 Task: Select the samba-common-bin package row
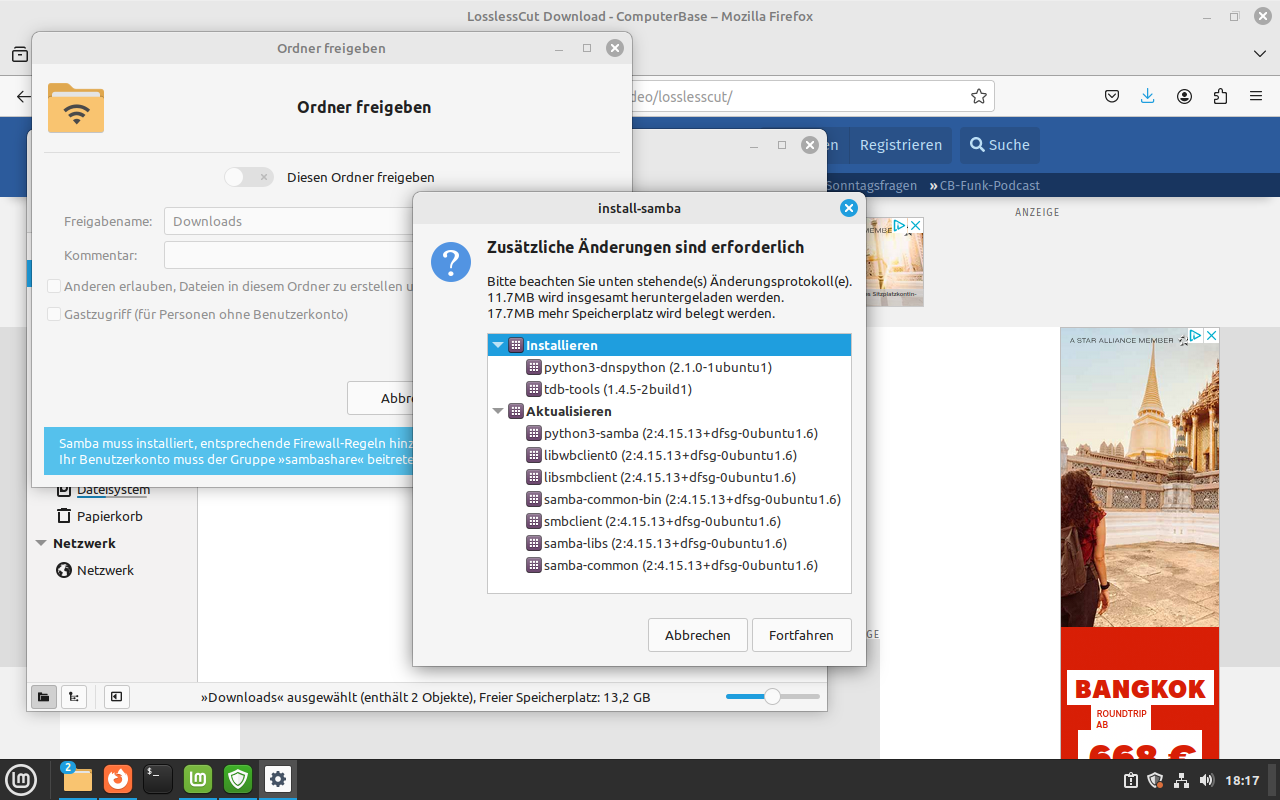click(669, 499)
